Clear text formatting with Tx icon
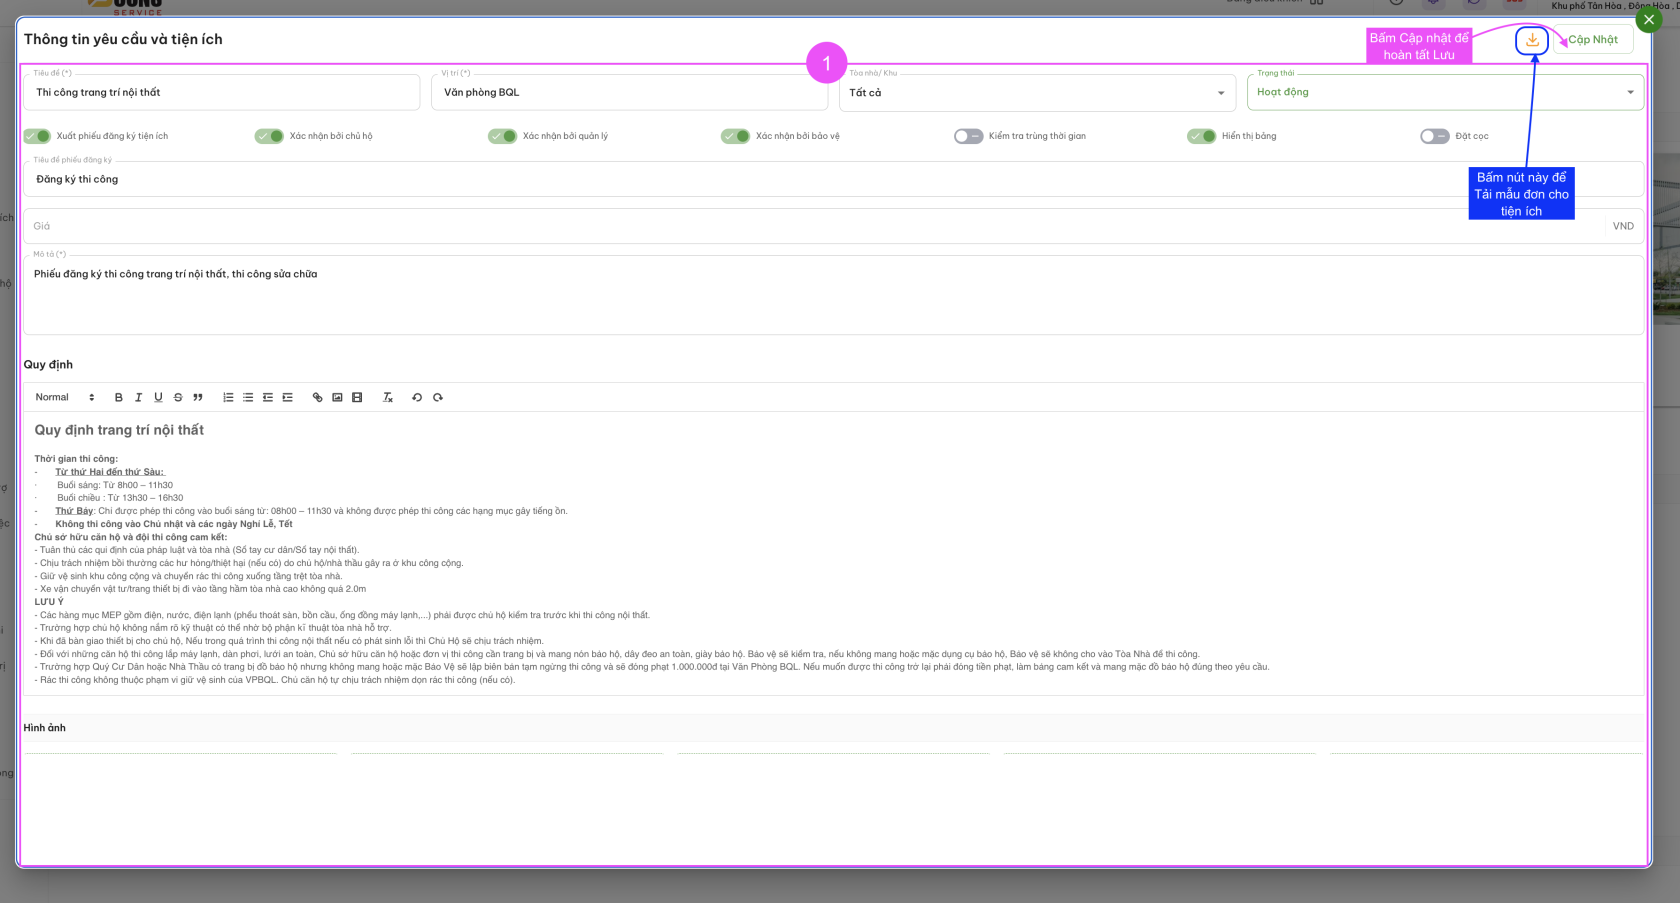 point(388,398)
